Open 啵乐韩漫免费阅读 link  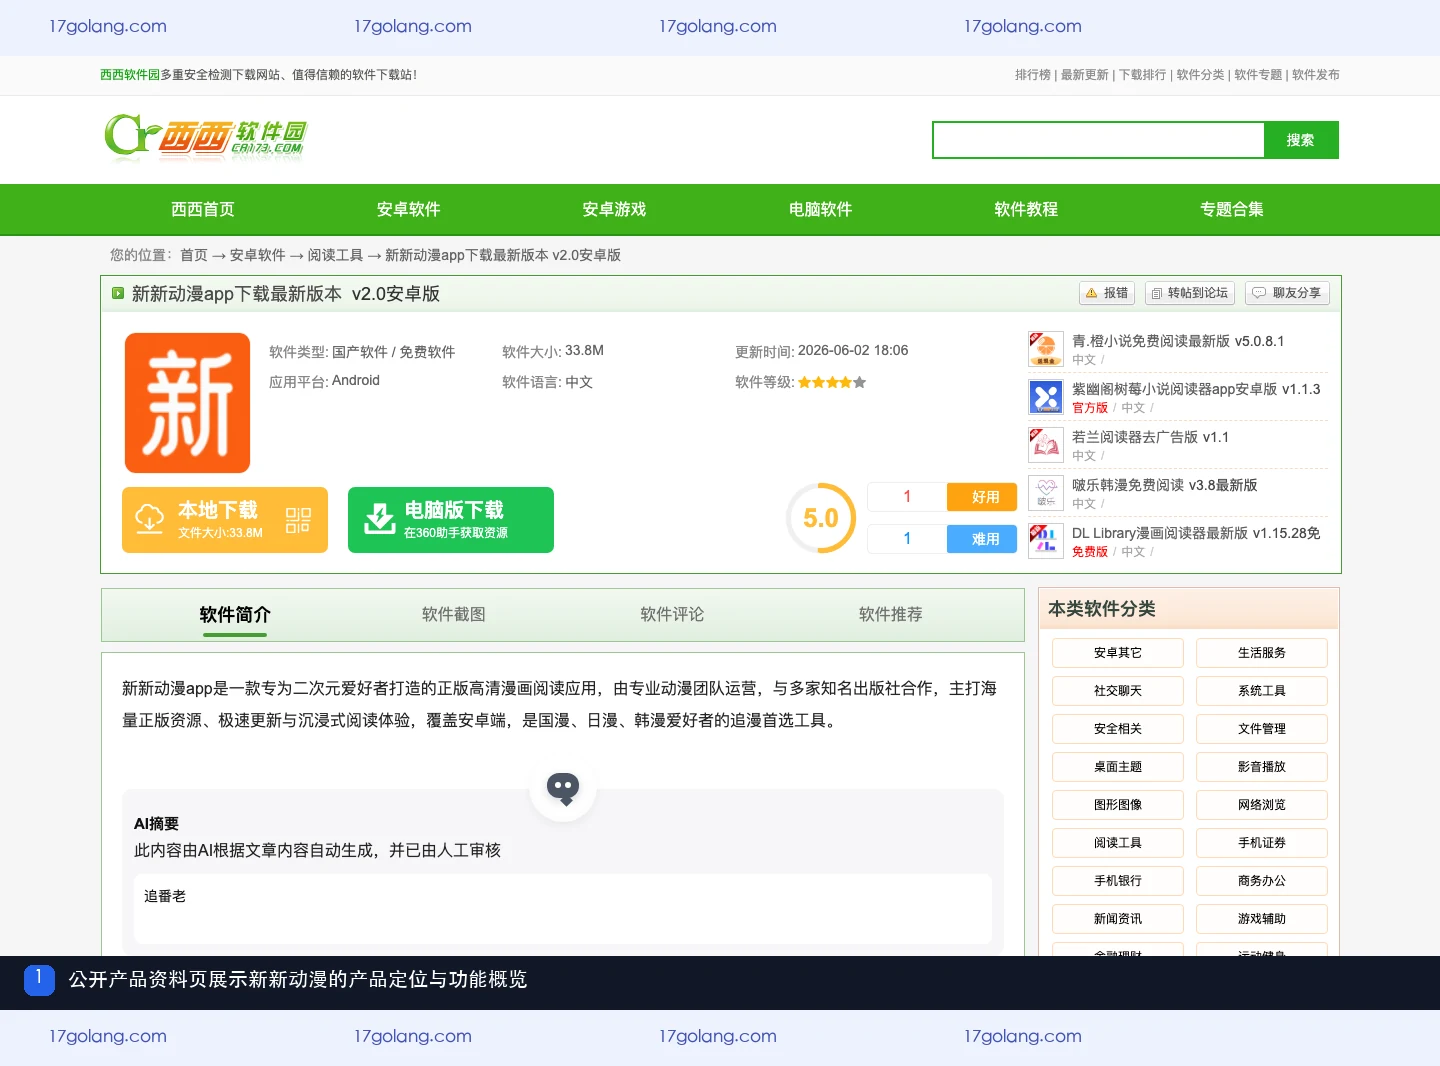pos(1165,485)
